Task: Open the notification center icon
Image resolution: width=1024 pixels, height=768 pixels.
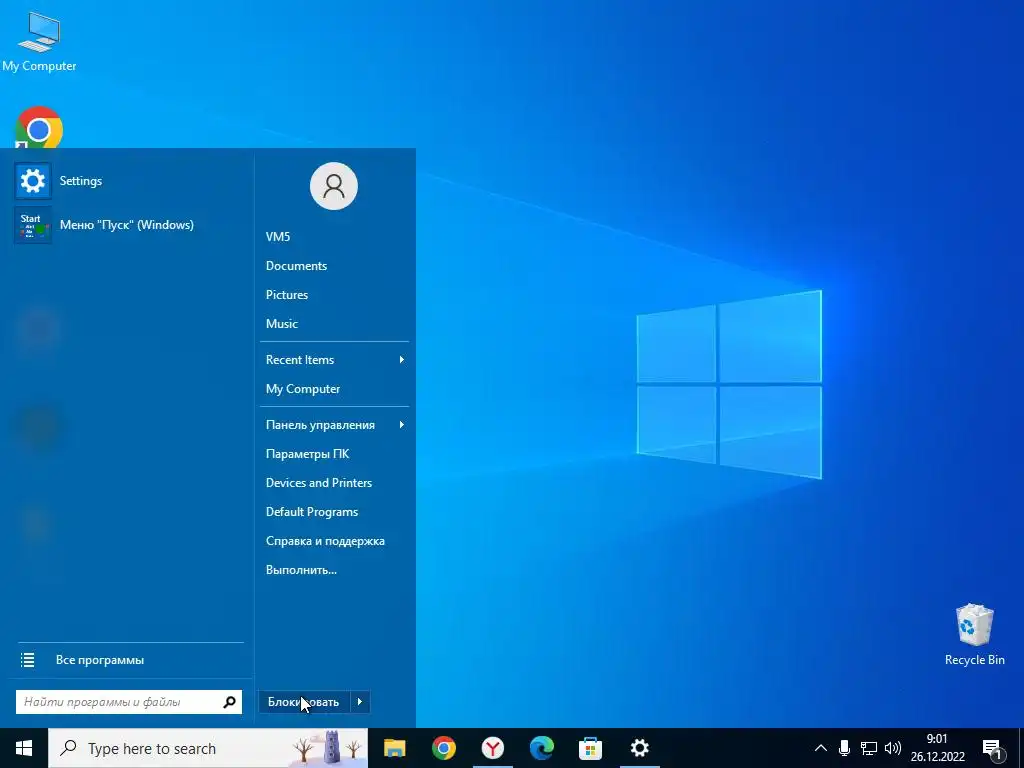Action: tap(993, 748)
